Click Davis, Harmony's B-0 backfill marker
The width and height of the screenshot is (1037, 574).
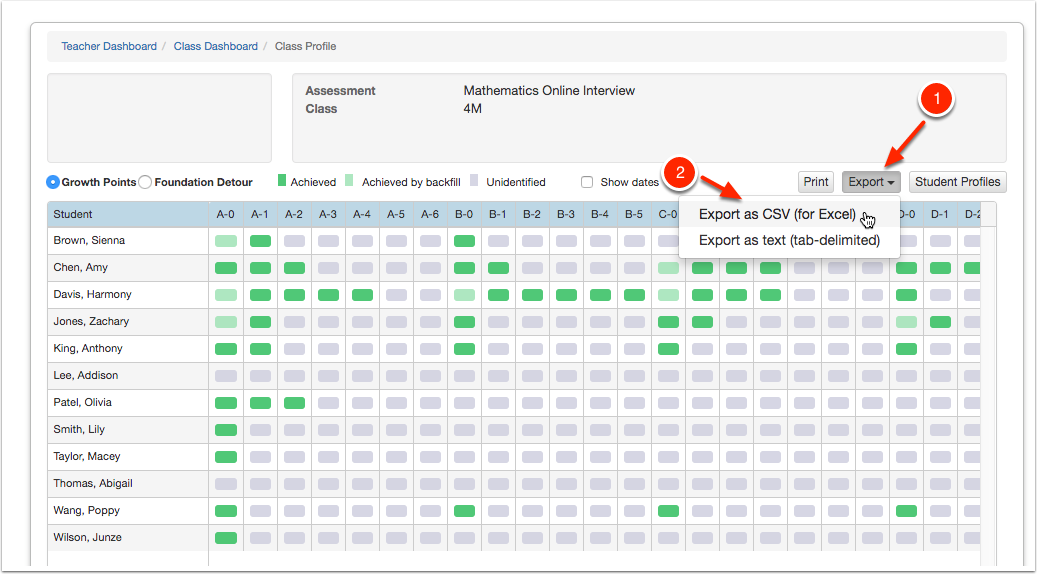click(464, 295)
